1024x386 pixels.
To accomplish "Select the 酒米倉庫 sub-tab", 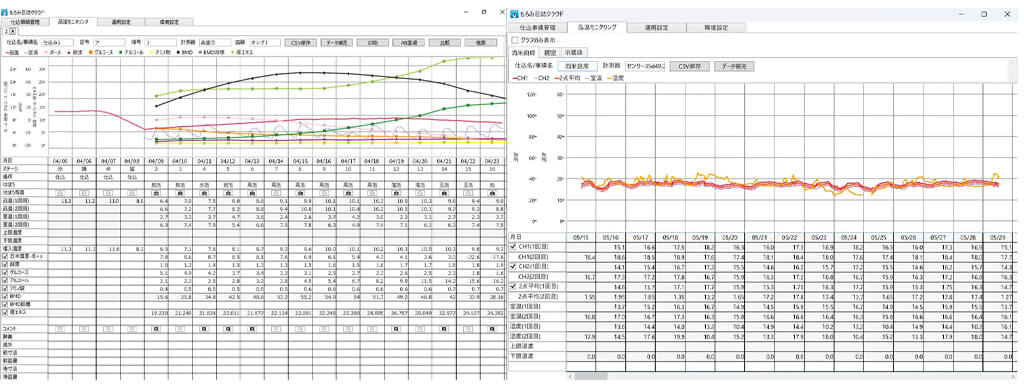I will pyautogui.click(x=524, y=52).
